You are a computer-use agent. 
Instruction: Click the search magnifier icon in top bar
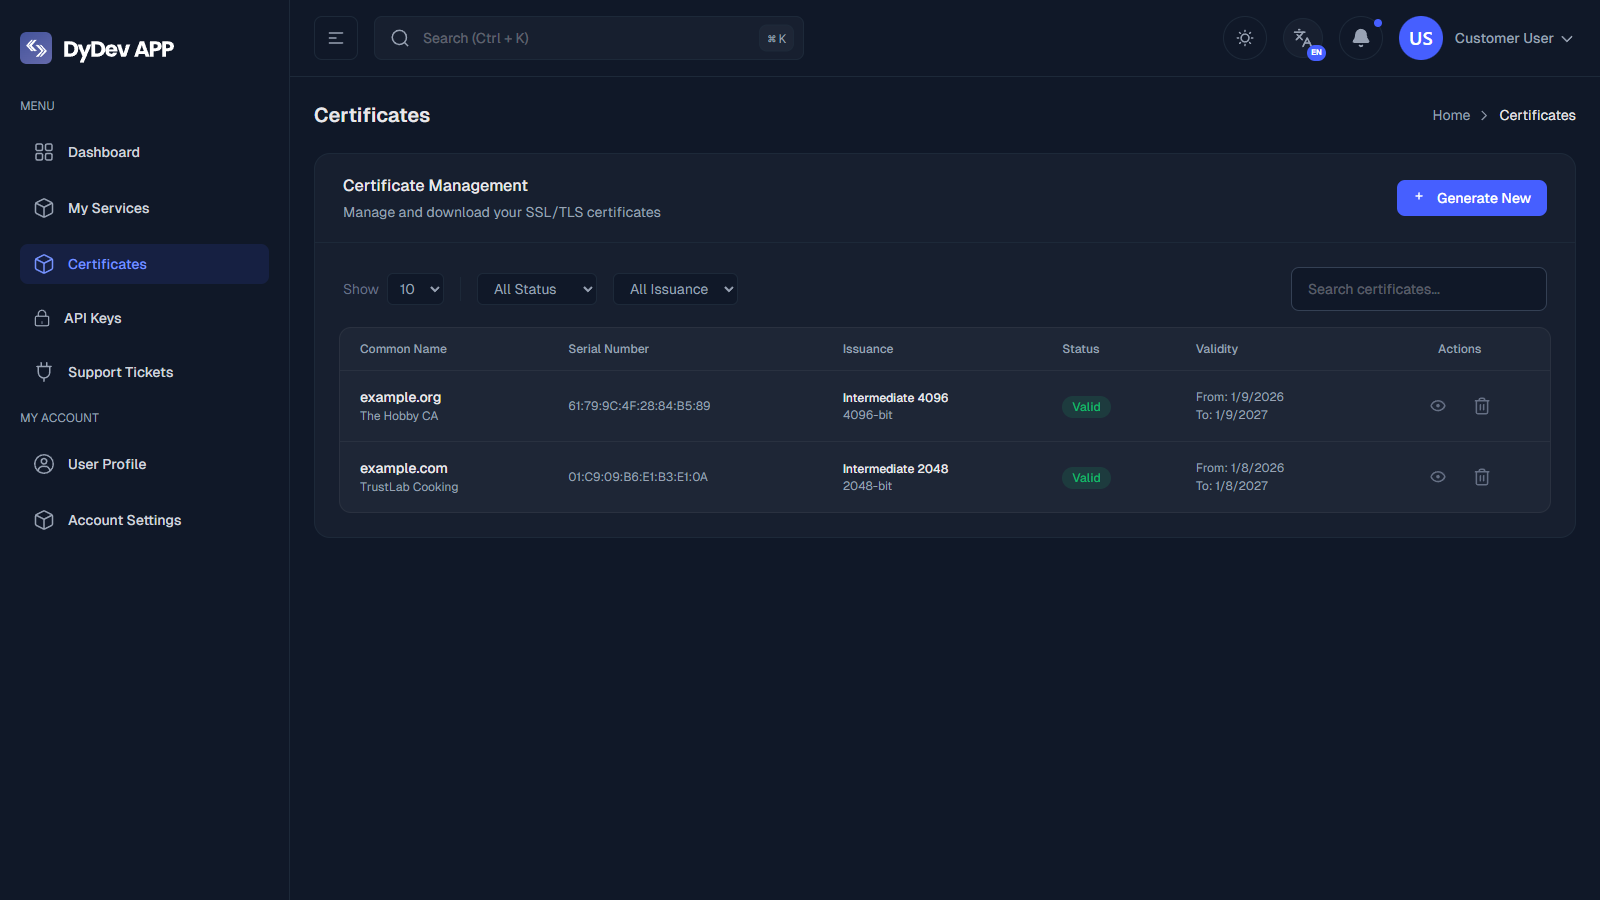point(400,38)
